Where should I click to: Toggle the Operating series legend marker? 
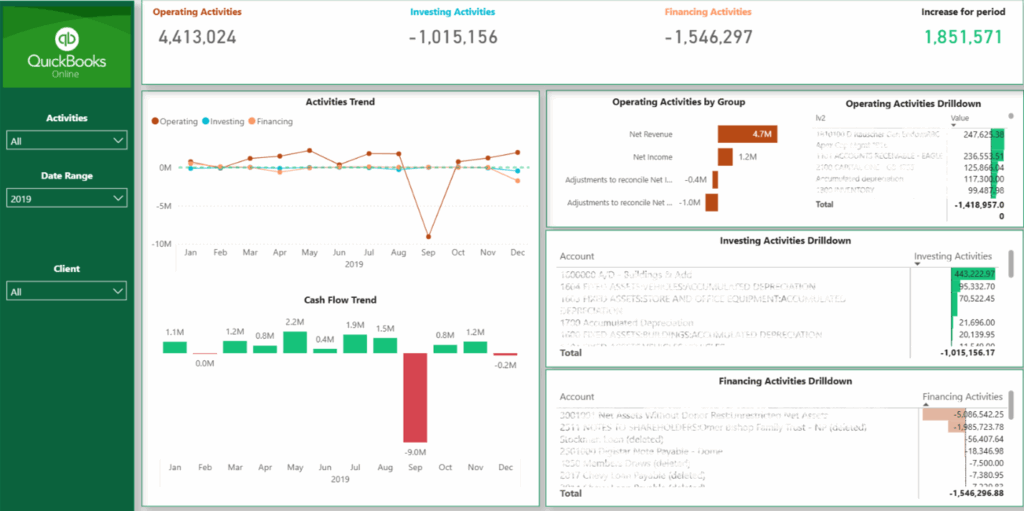coord(156,121)
